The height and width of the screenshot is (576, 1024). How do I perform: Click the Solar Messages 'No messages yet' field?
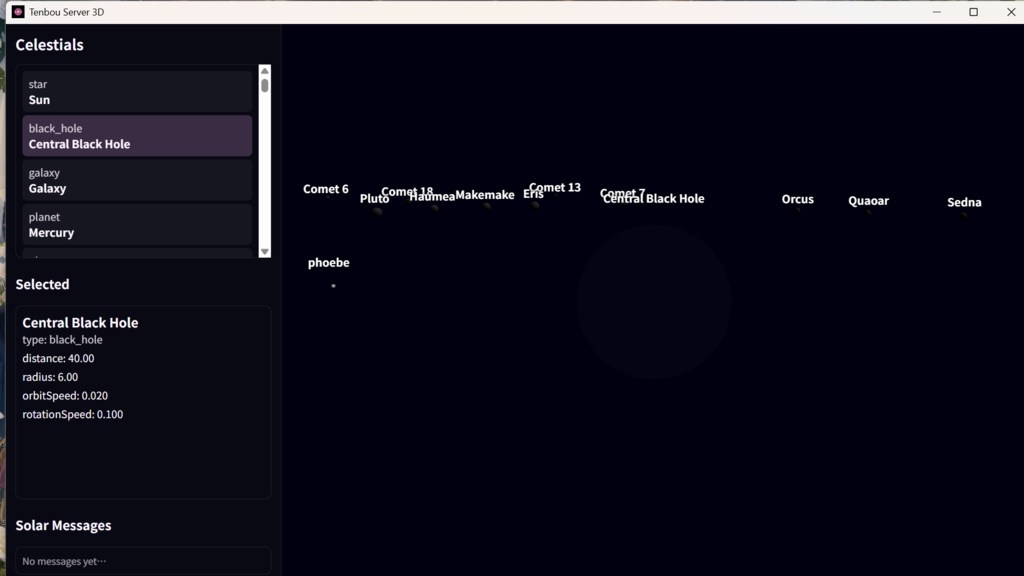pyautogui.click(x=142, y=560)
